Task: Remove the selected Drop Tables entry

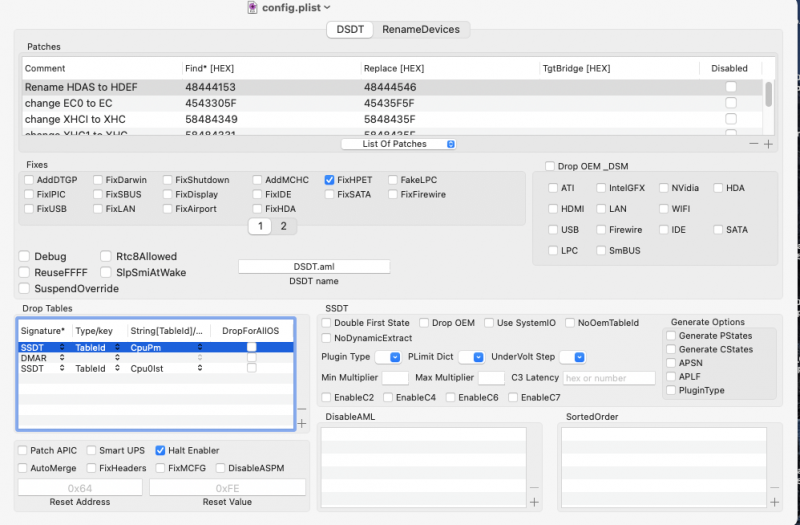Action: point(302,409)
